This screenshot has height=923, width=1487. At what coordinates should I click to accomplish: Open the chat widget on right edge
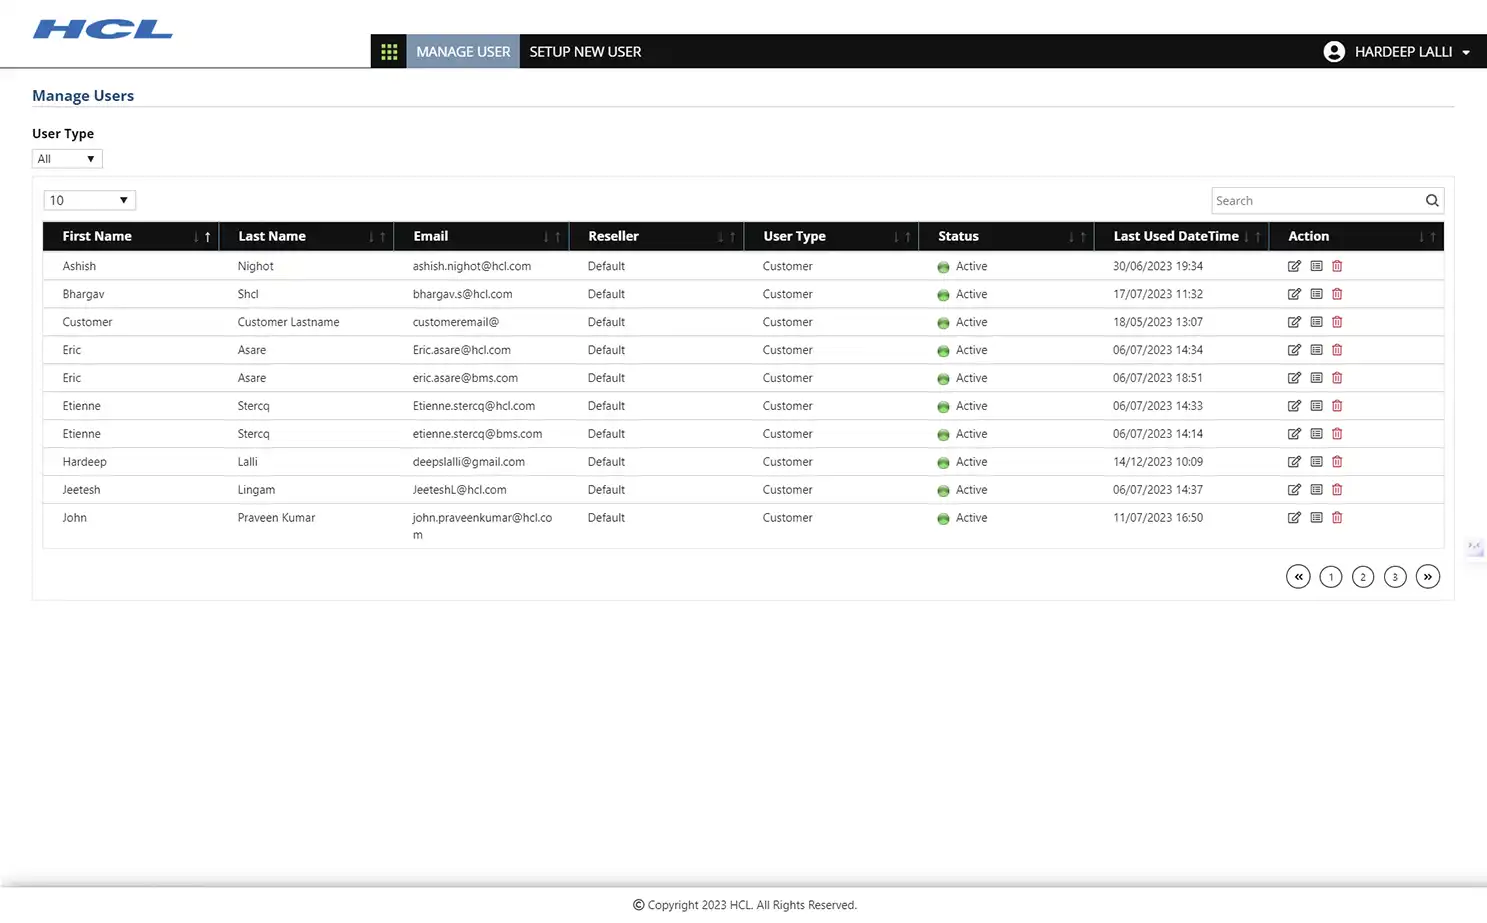click(x=1475, y=548)
